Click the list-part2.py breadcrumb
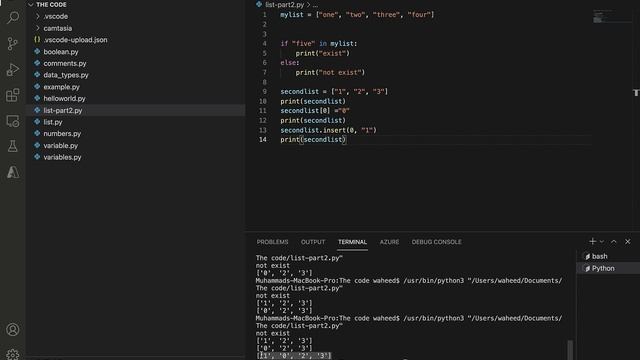Screen dimensions: 640x360 [x=284, y=4]
